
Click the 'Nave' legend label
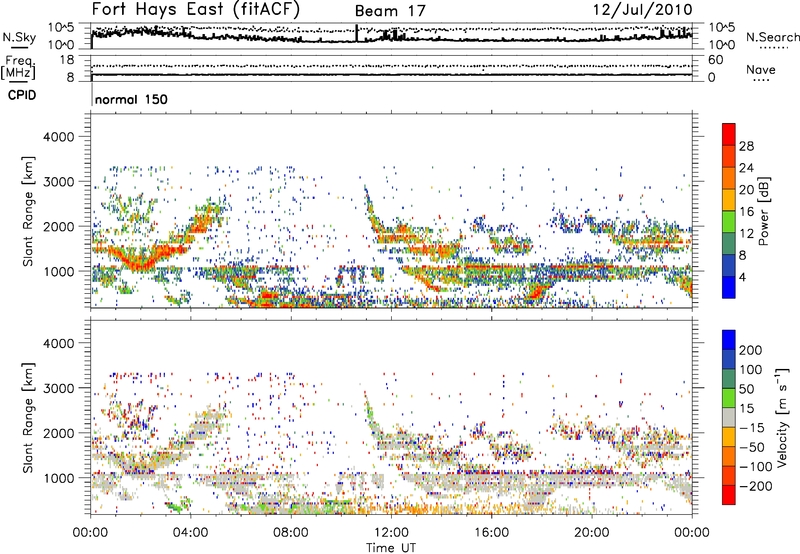click(761, 70)
